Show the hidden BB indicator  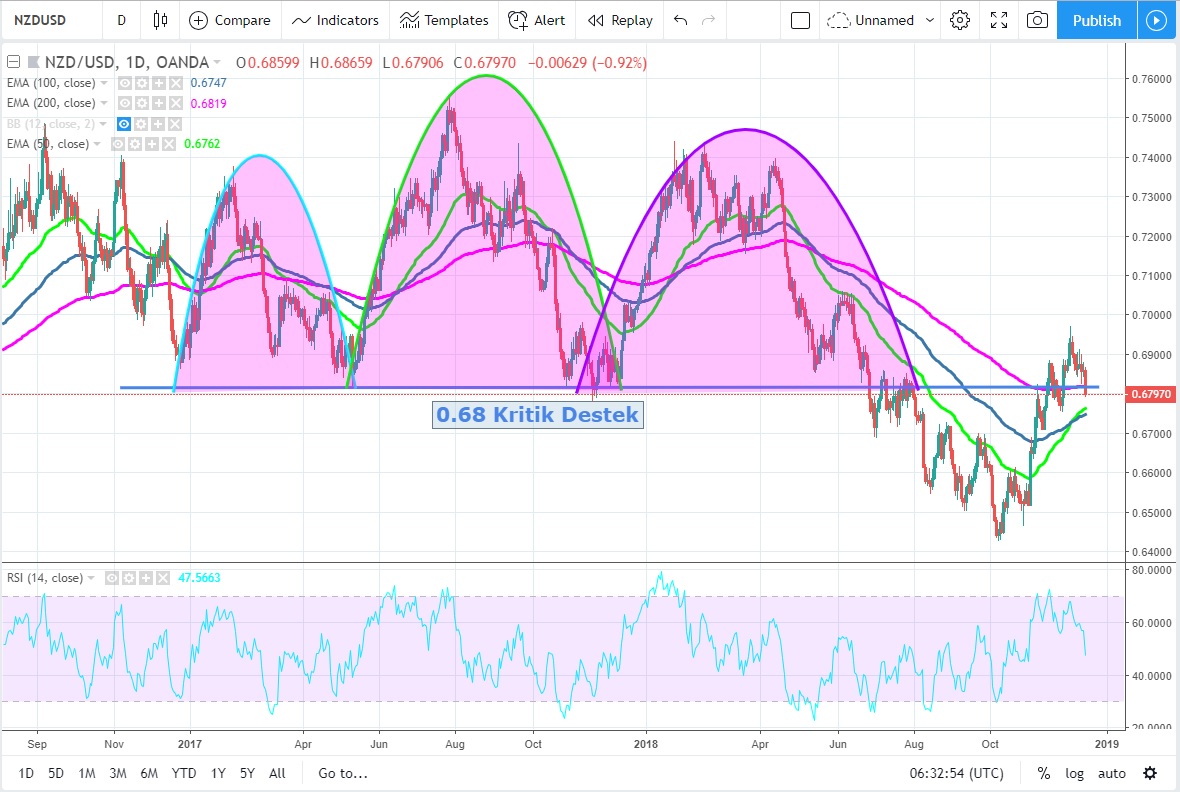[125, 124]
